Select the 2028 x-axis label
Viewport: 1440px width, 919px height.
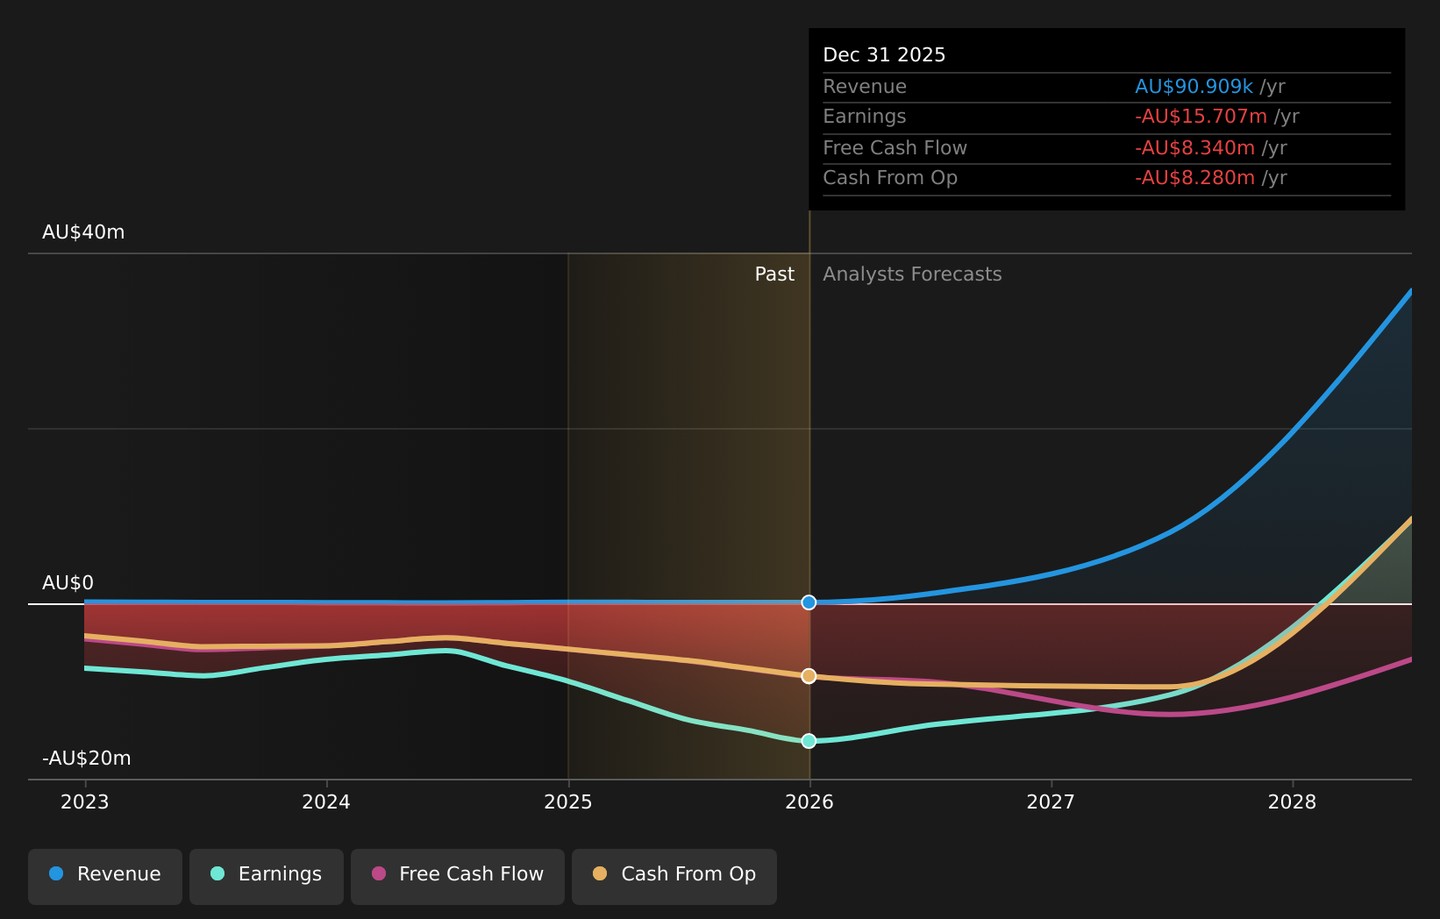pos(1292,802)
